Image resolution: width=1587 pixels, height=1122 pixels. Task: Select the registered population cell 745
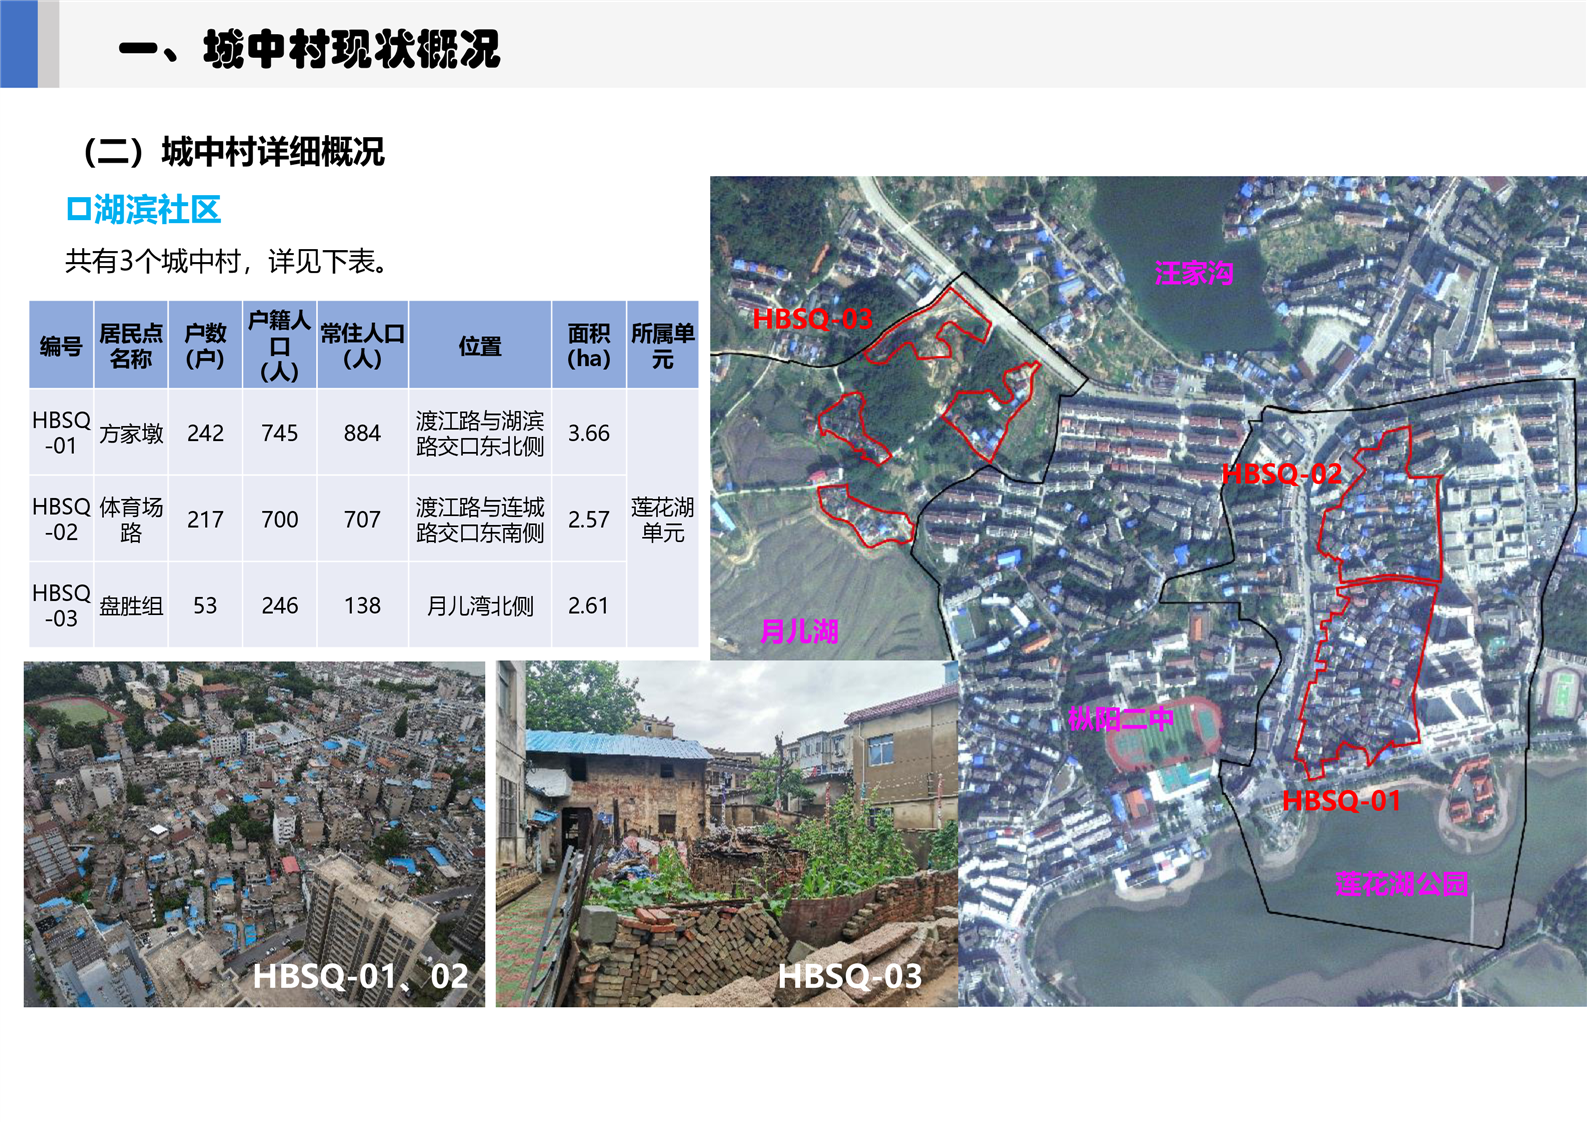click(x=279, y=432)
